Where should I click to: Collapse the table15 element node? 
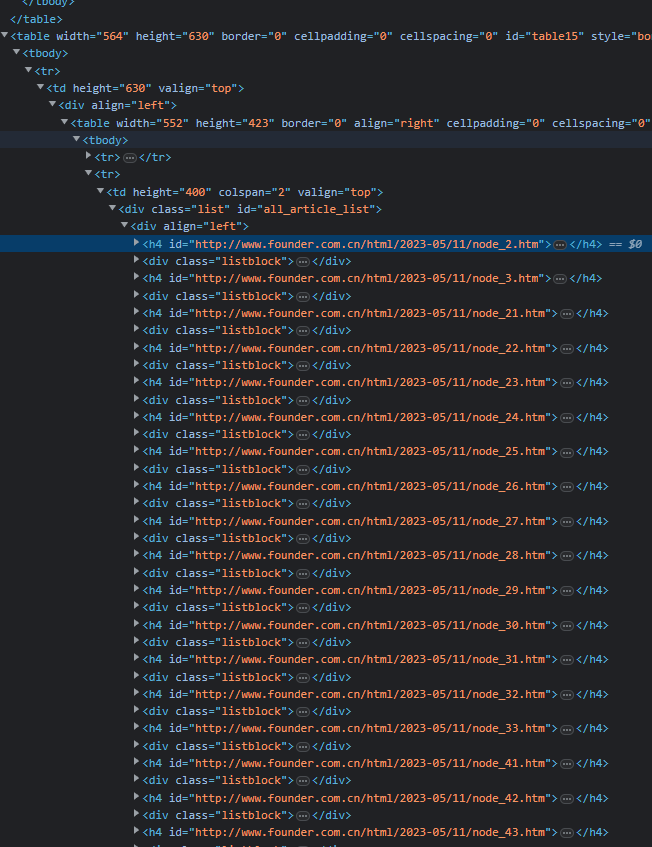(5, 36)
